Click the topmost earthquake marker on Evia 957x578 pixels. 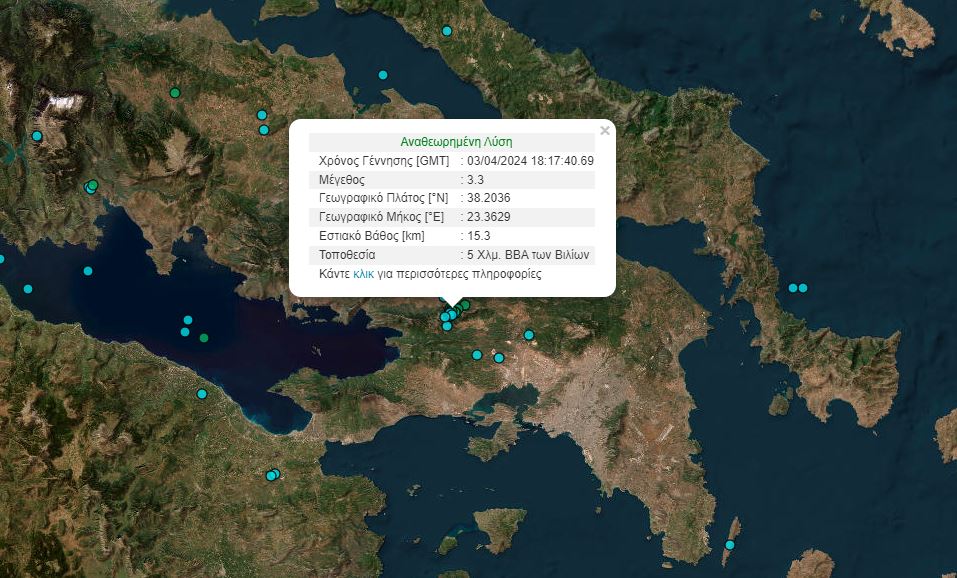447,31
